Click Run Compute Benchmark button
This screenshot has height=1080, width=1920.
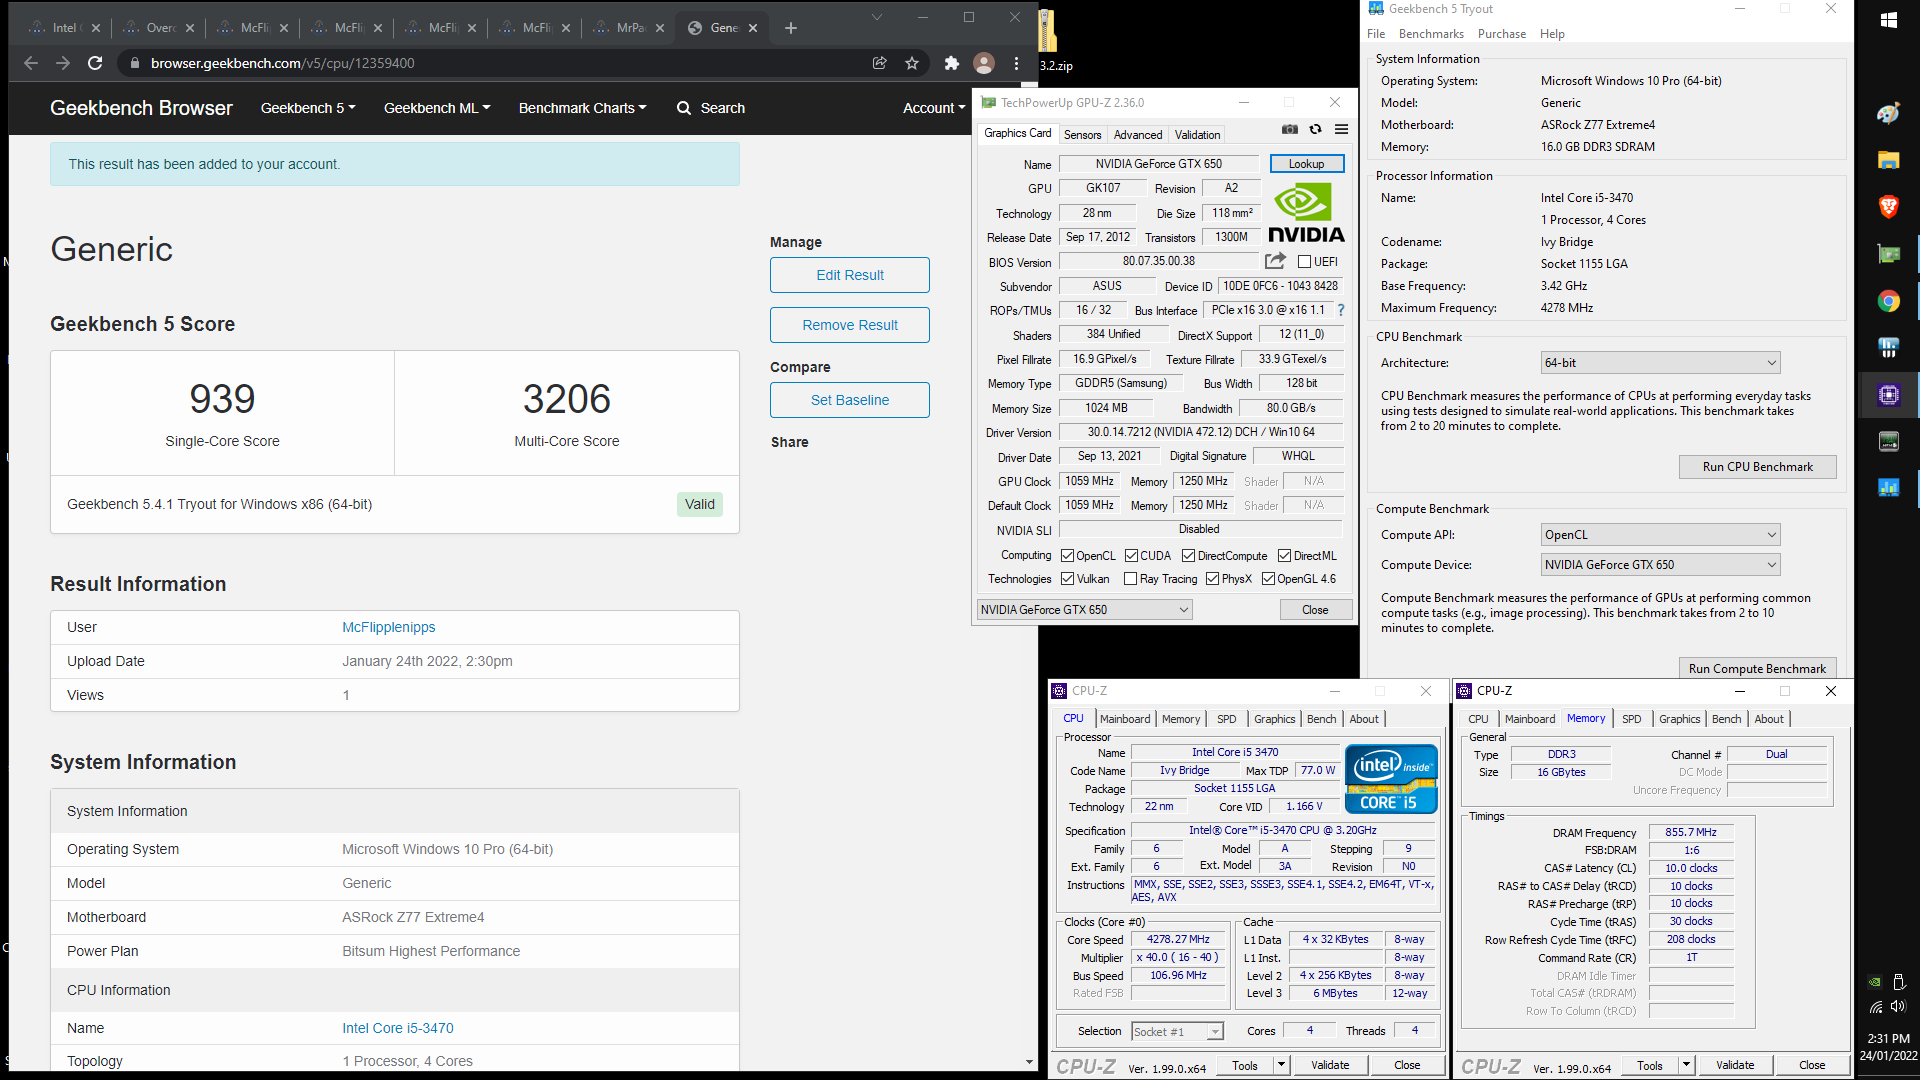click(1757, 668)
